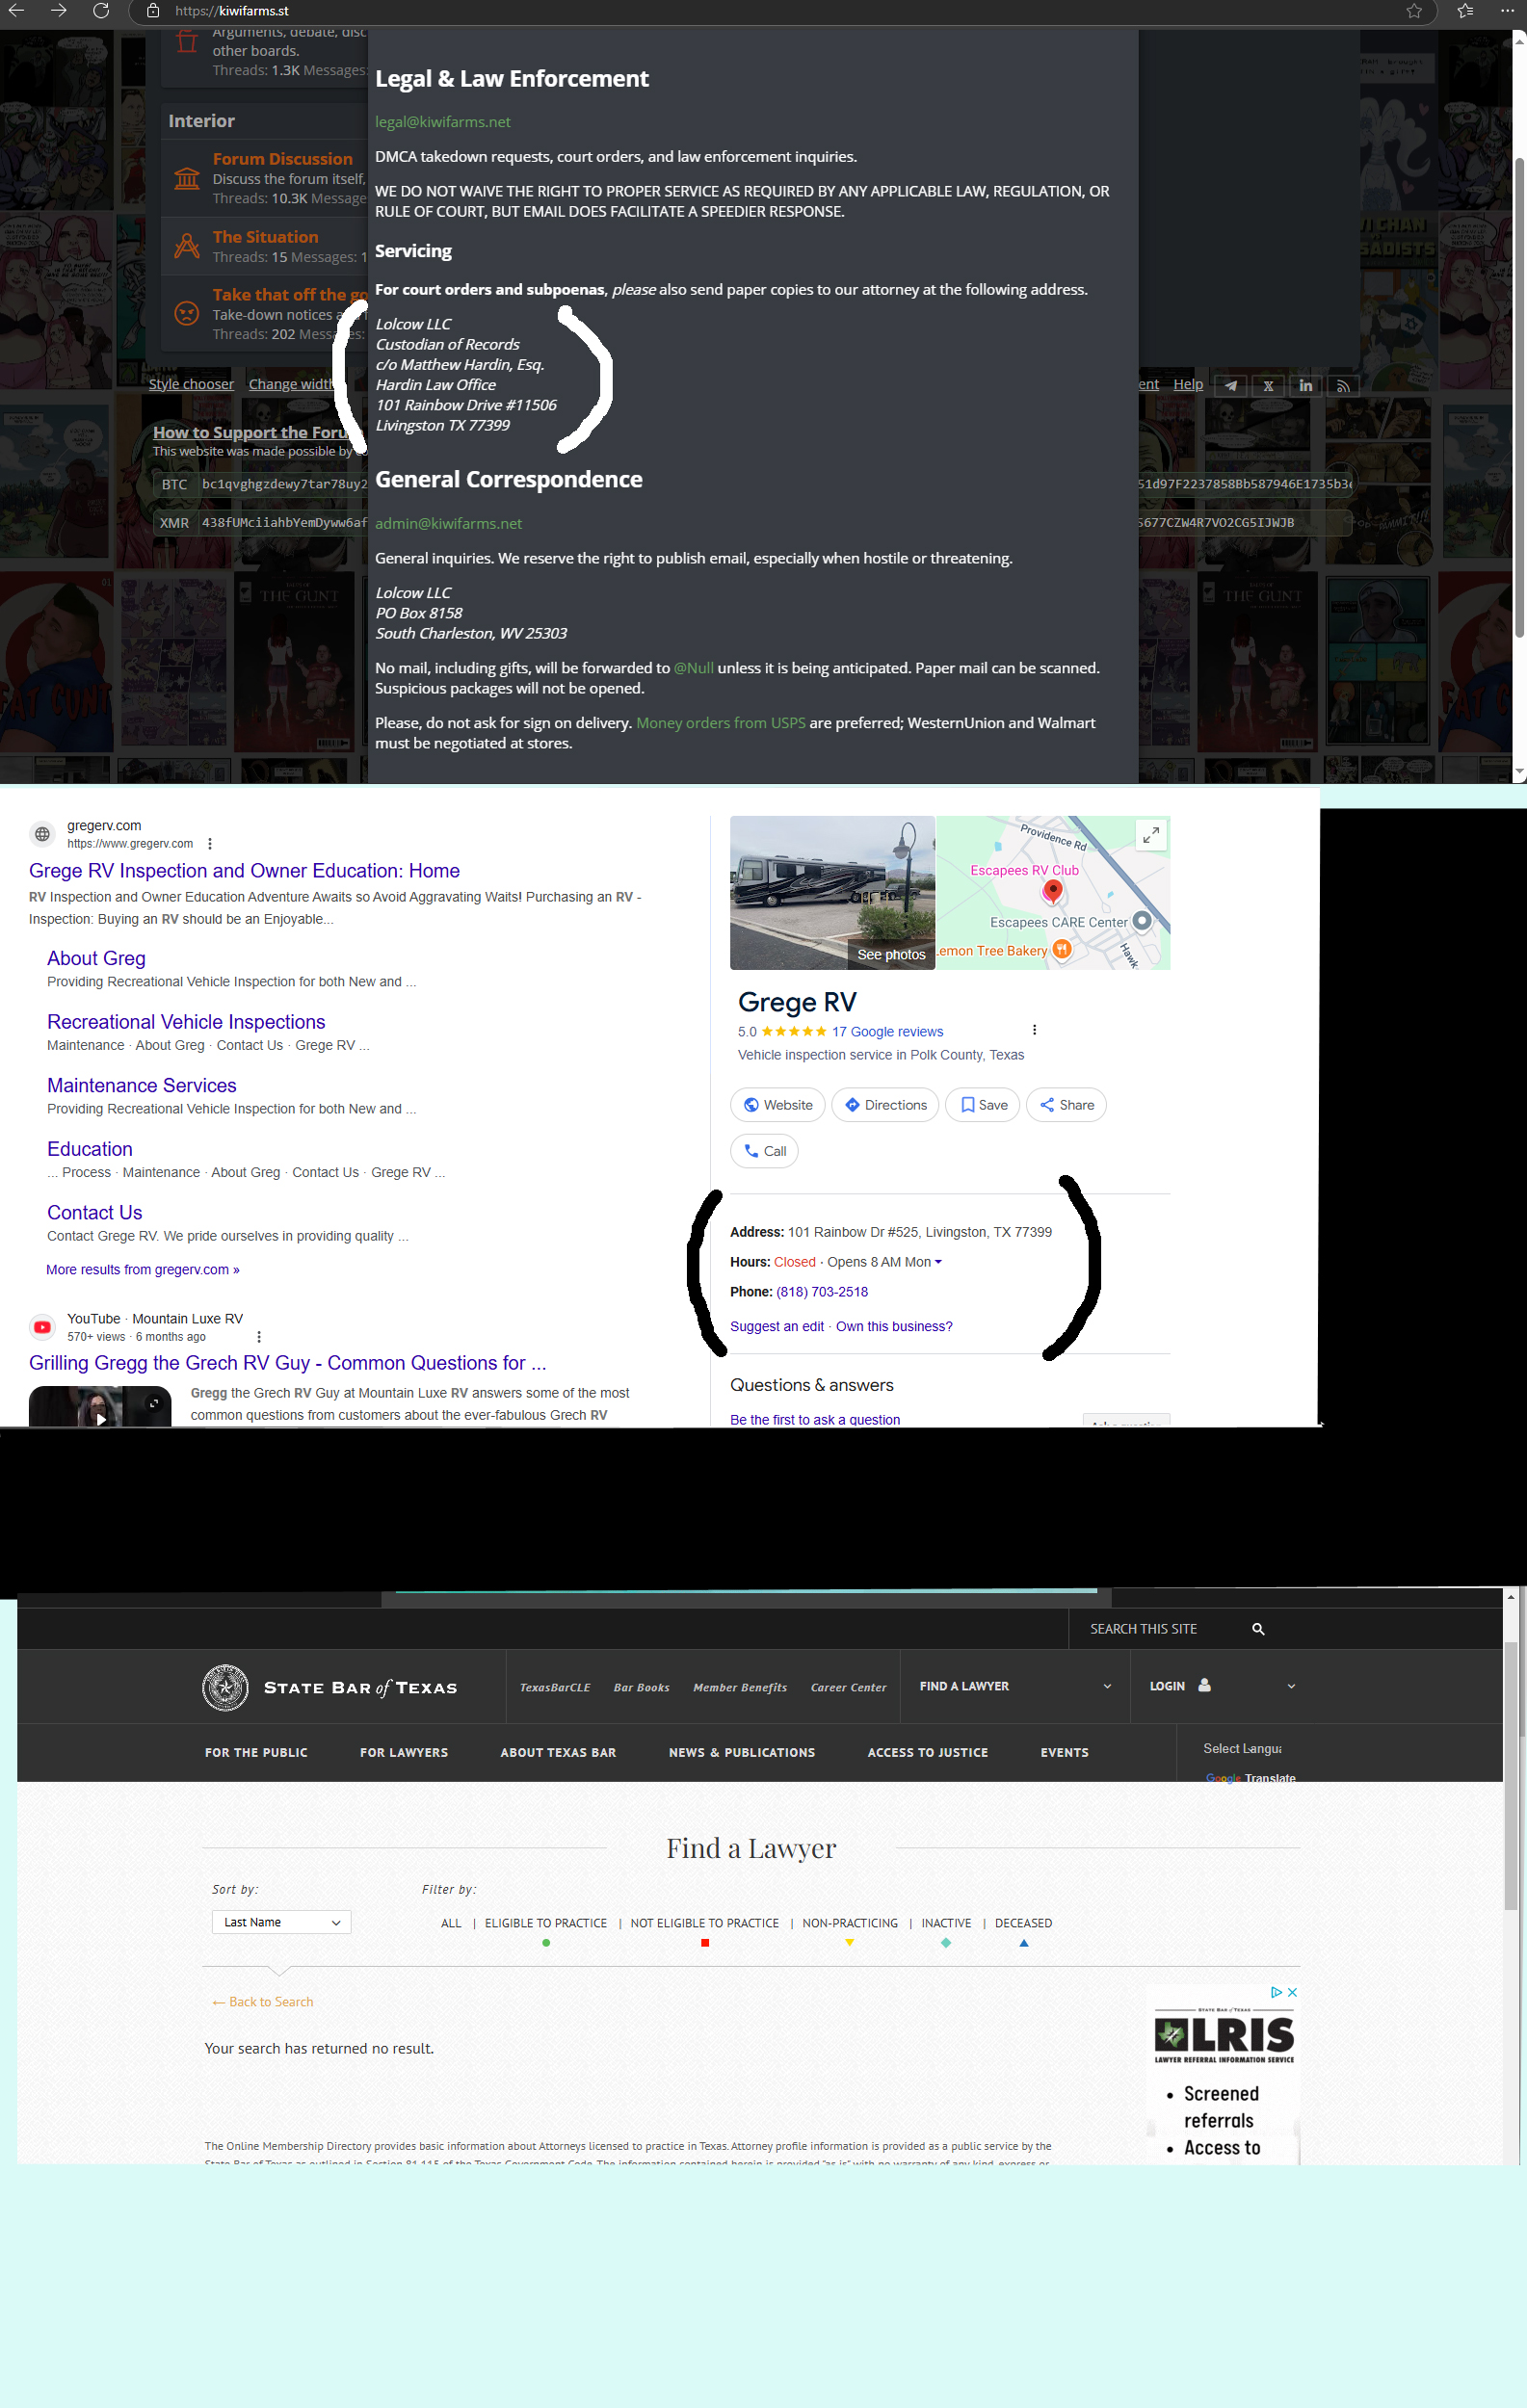
Task: Filter by Deceased
Action: 1023,1923
